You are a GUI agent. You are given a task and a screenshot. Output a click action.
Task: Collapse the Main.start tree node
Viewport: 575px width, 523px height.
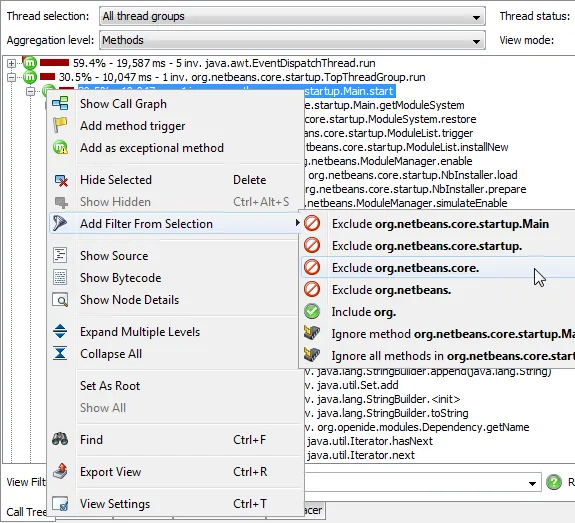point(31,91)
